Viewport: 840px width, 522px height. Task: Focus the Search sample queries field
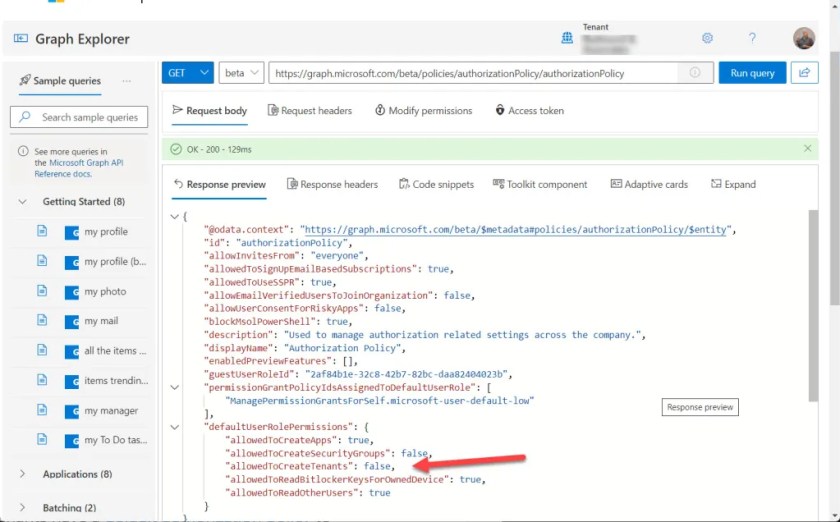[79, 117]
